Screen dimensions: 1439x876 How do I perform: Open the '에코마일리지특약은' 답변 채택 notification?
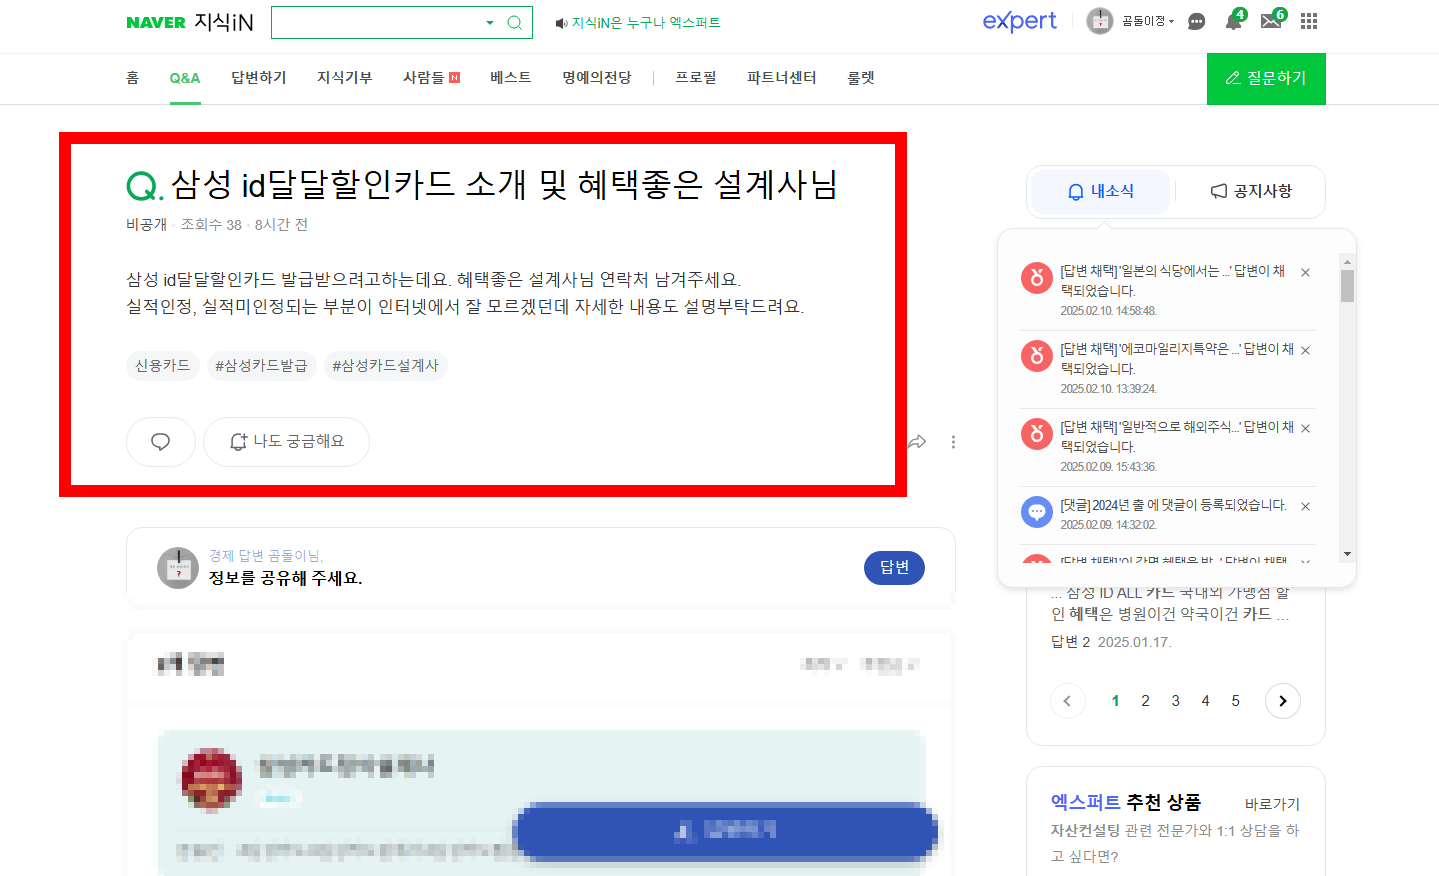coord(1177,359)
